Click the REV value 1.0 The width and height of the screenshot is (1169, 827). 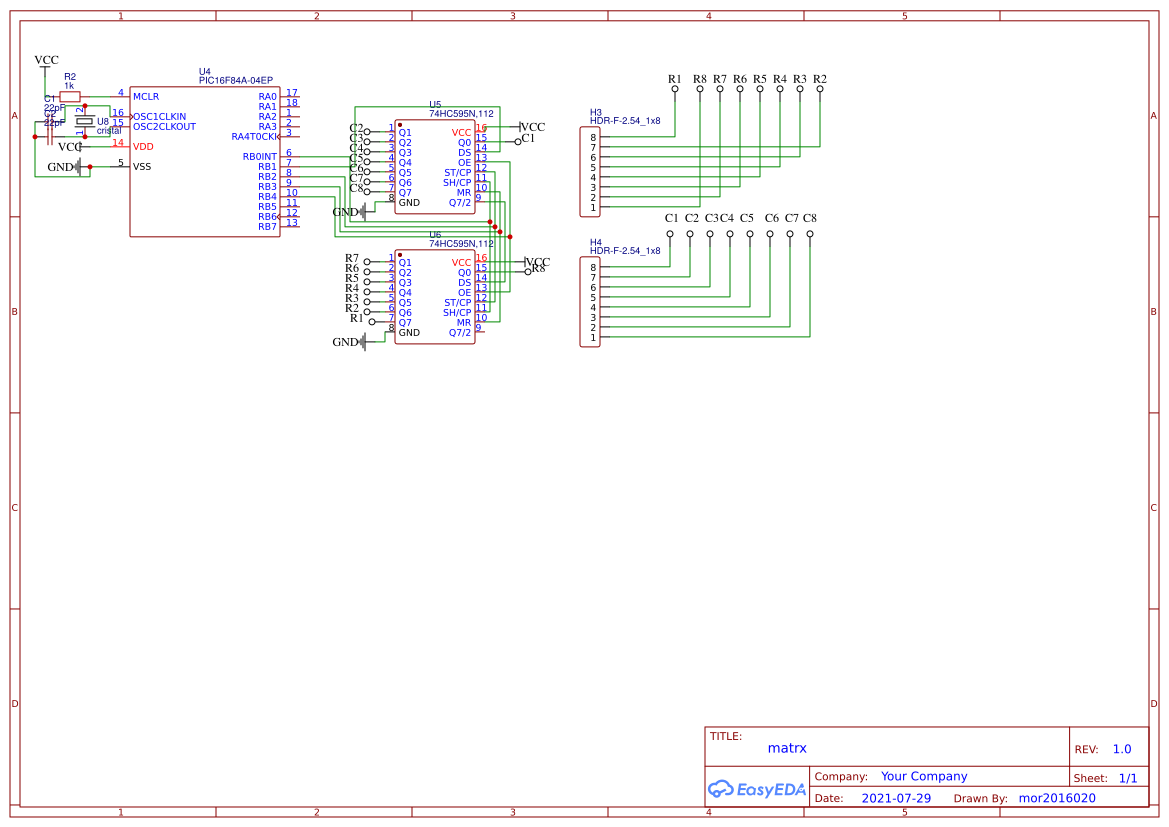pyautogui.click(x=1122, y=748)
